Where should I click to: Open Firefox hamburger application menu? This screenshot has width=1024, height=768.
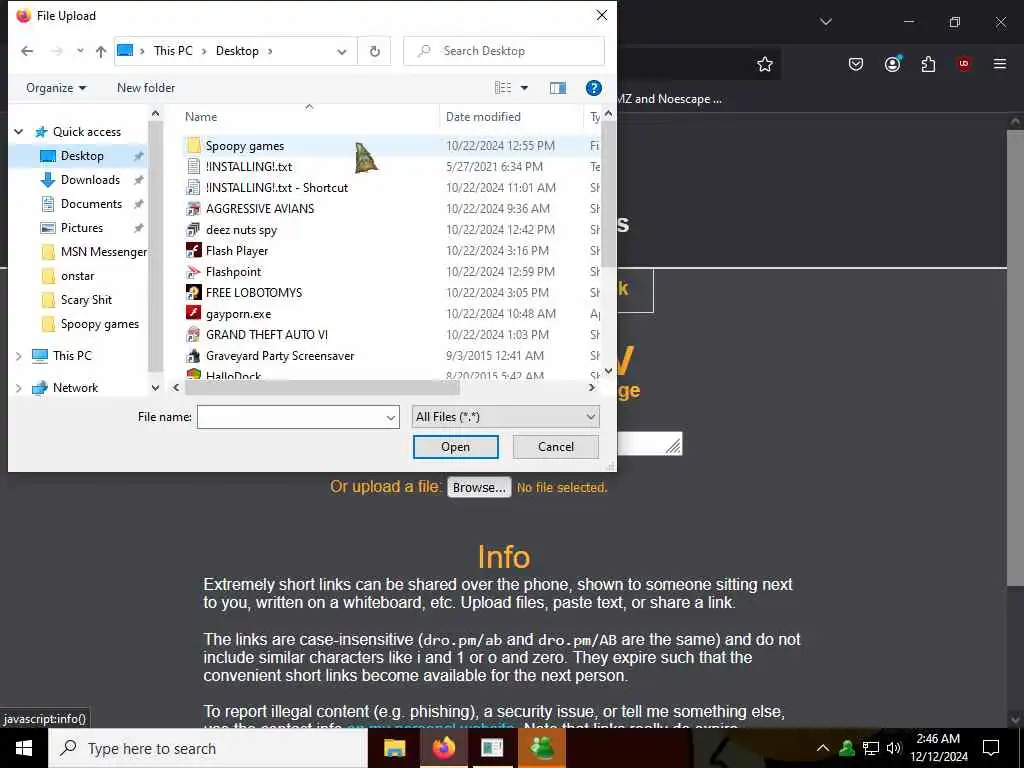coord(1000,64)
